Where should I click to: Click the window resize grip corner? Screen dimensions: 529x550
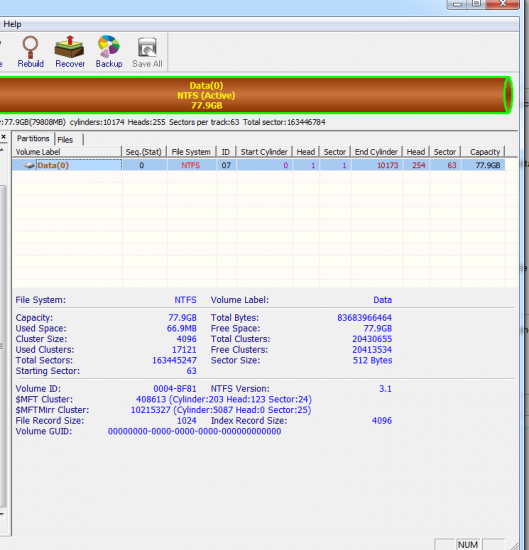(514, 545)
